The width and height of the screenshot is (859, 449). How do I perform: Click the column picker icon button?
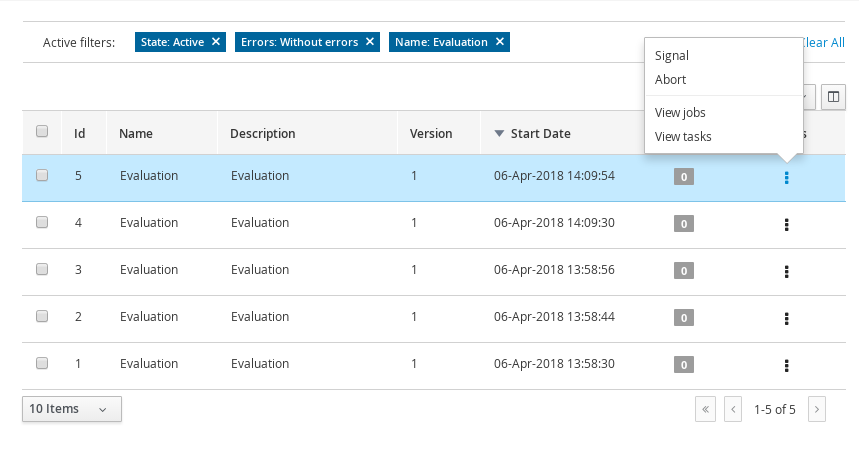point(834,97)
